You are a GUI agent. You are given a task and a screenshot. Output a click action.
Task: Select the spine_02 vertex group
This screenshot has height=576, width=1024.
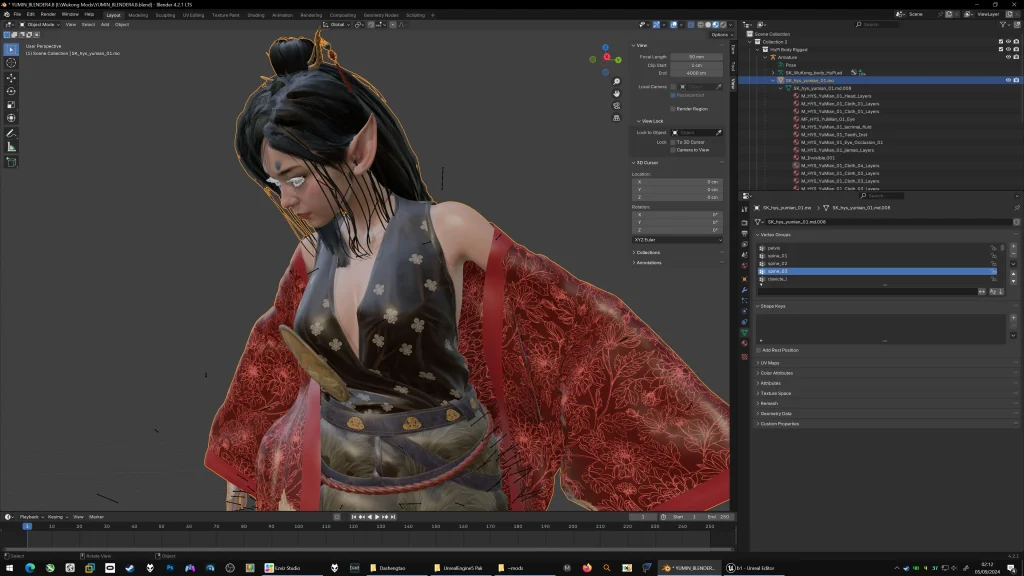click(x=778, y=263)
